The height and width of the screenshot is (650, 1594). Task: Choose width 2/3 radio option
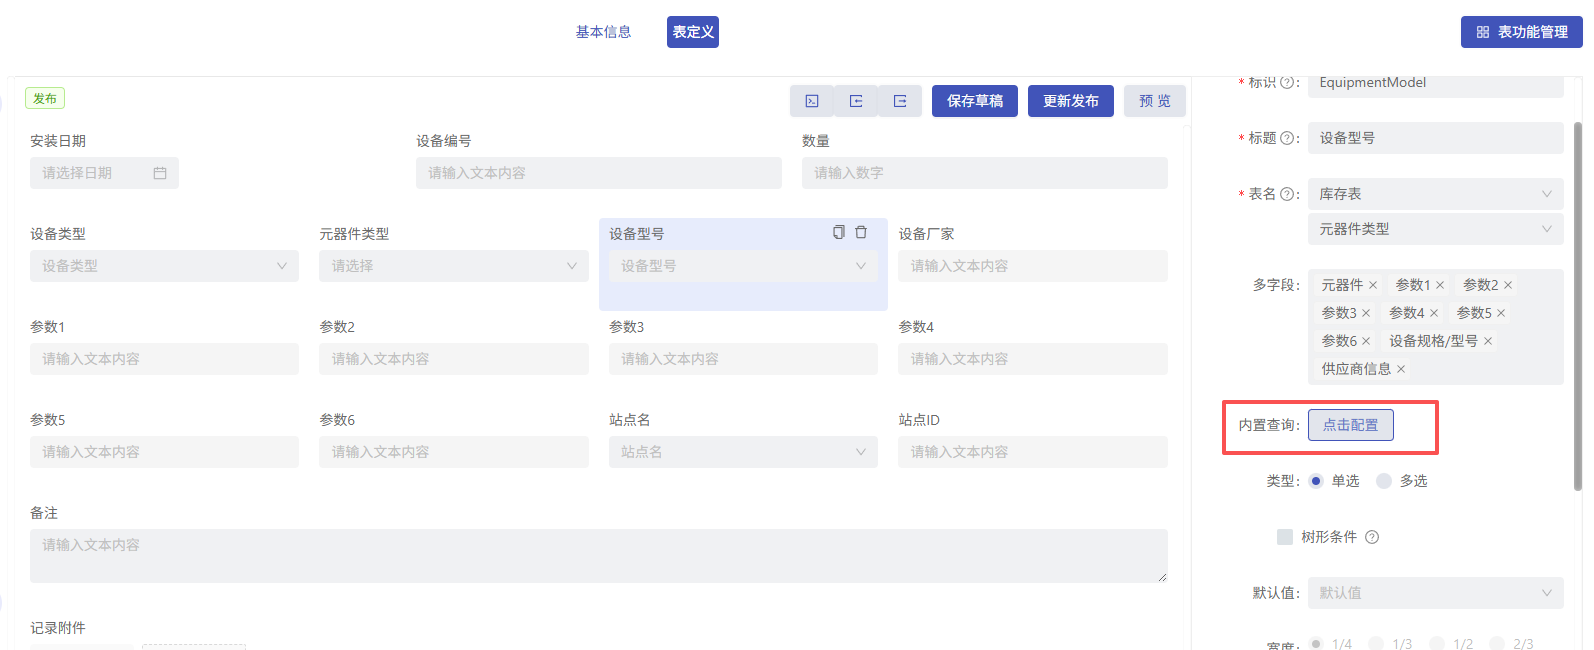coord(1497,644)
